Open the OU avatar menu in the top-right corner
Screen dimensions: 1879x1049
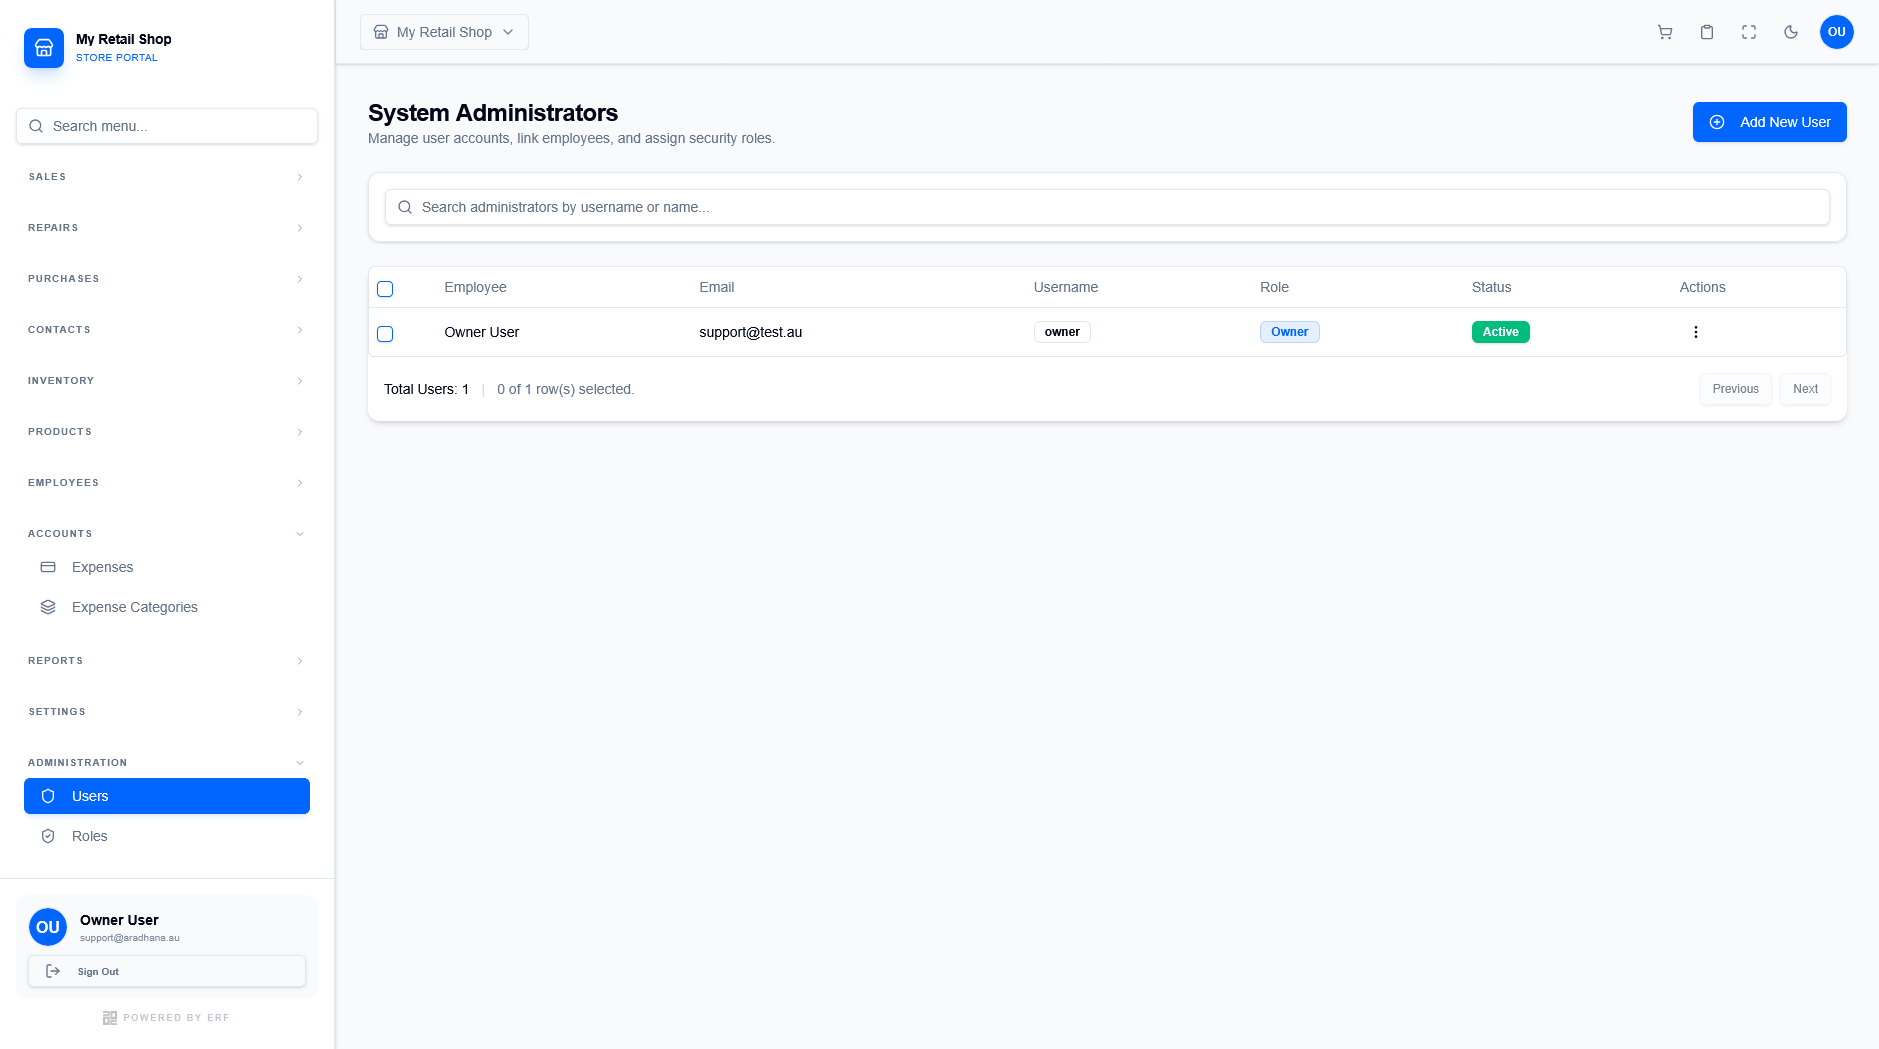click(x=1836, y=32)
